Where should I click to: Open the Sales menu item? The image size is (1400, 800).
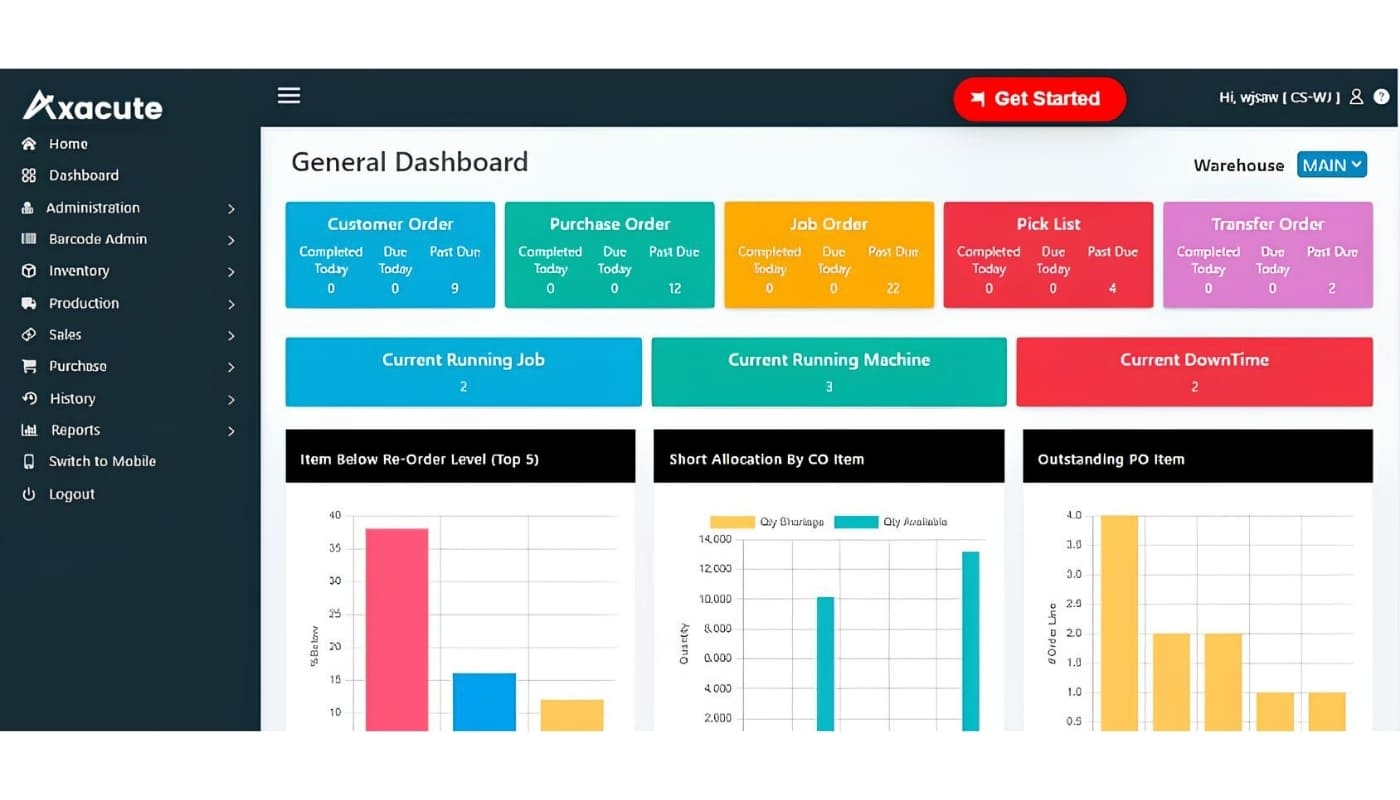(66, 335)
